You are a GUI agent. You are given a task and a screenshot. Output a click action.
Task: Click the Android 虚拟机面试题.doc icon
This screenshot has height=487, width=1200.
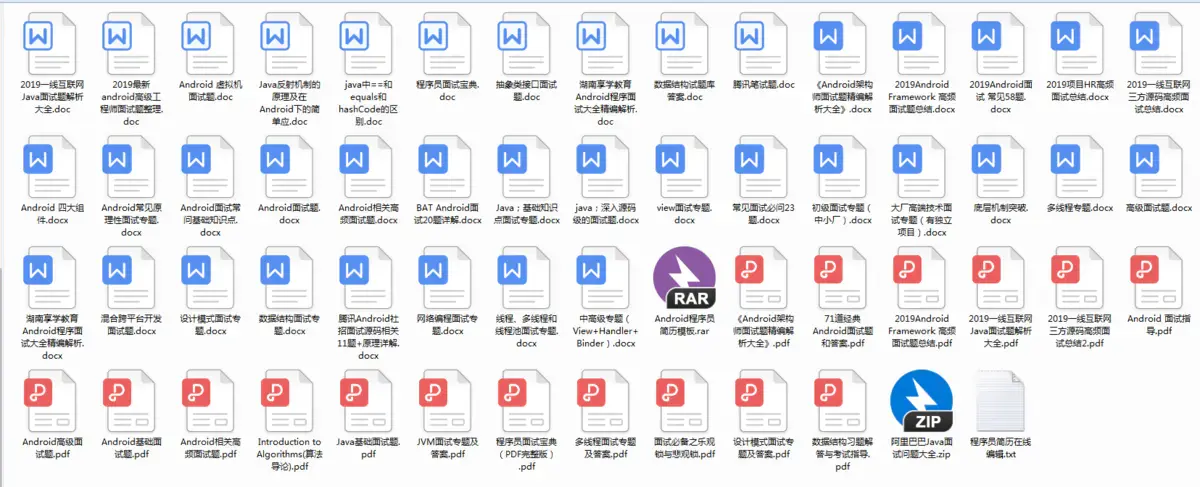[x=210, y=46]
